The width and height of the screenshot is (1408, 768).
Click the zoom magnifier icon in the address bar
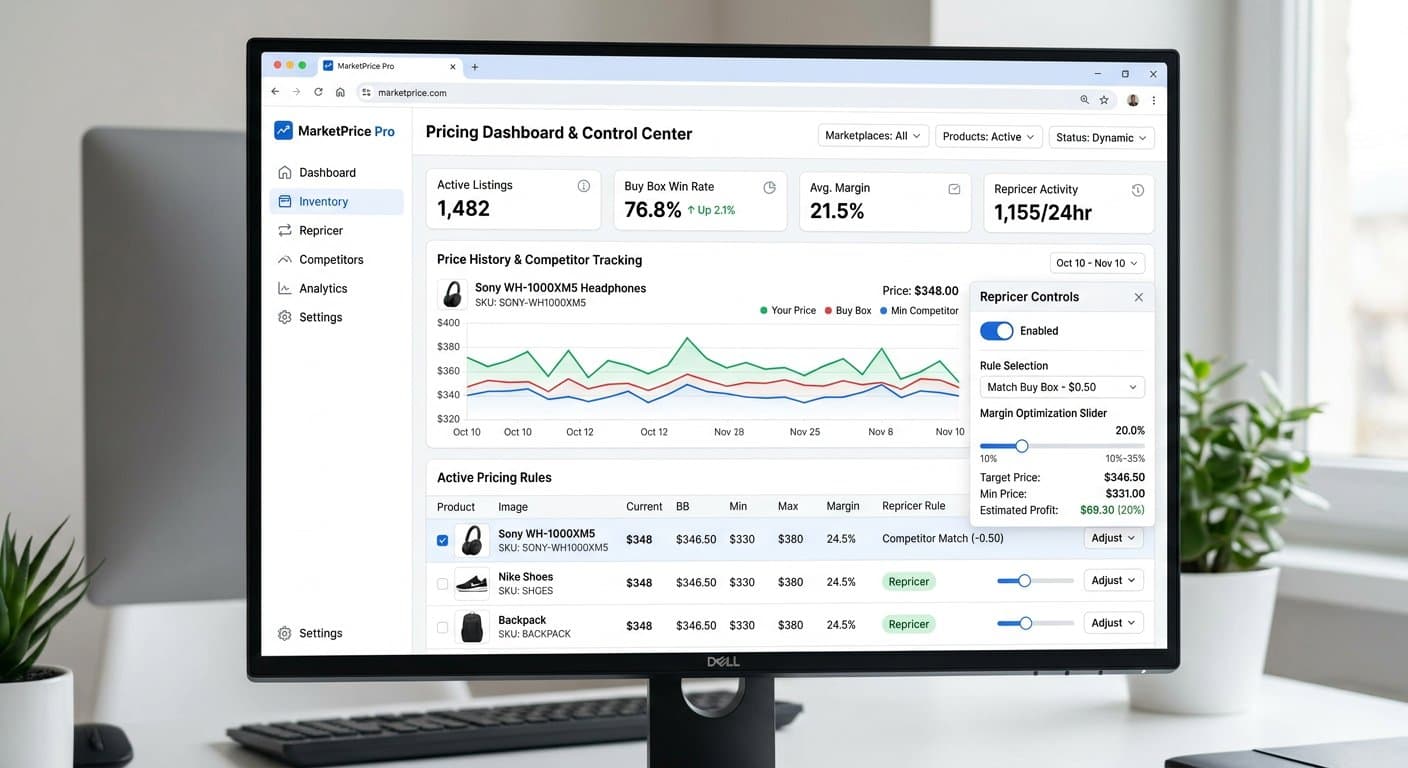pos(1084,100)
